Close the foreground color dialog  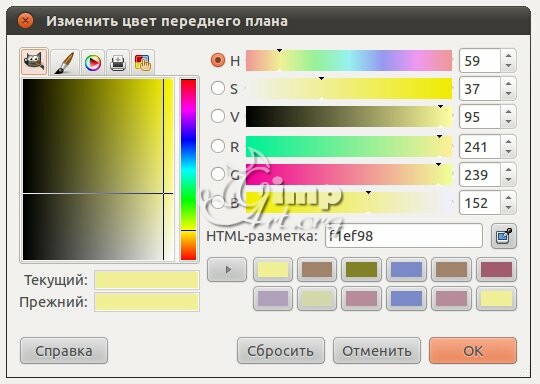point(25,21)
